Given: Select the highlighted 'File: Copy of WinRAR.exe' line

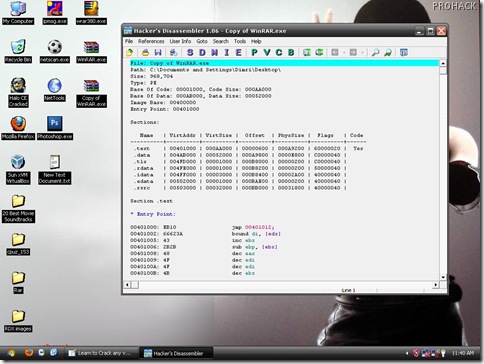Looking at the screenshot, I should [x=284, y=63].
